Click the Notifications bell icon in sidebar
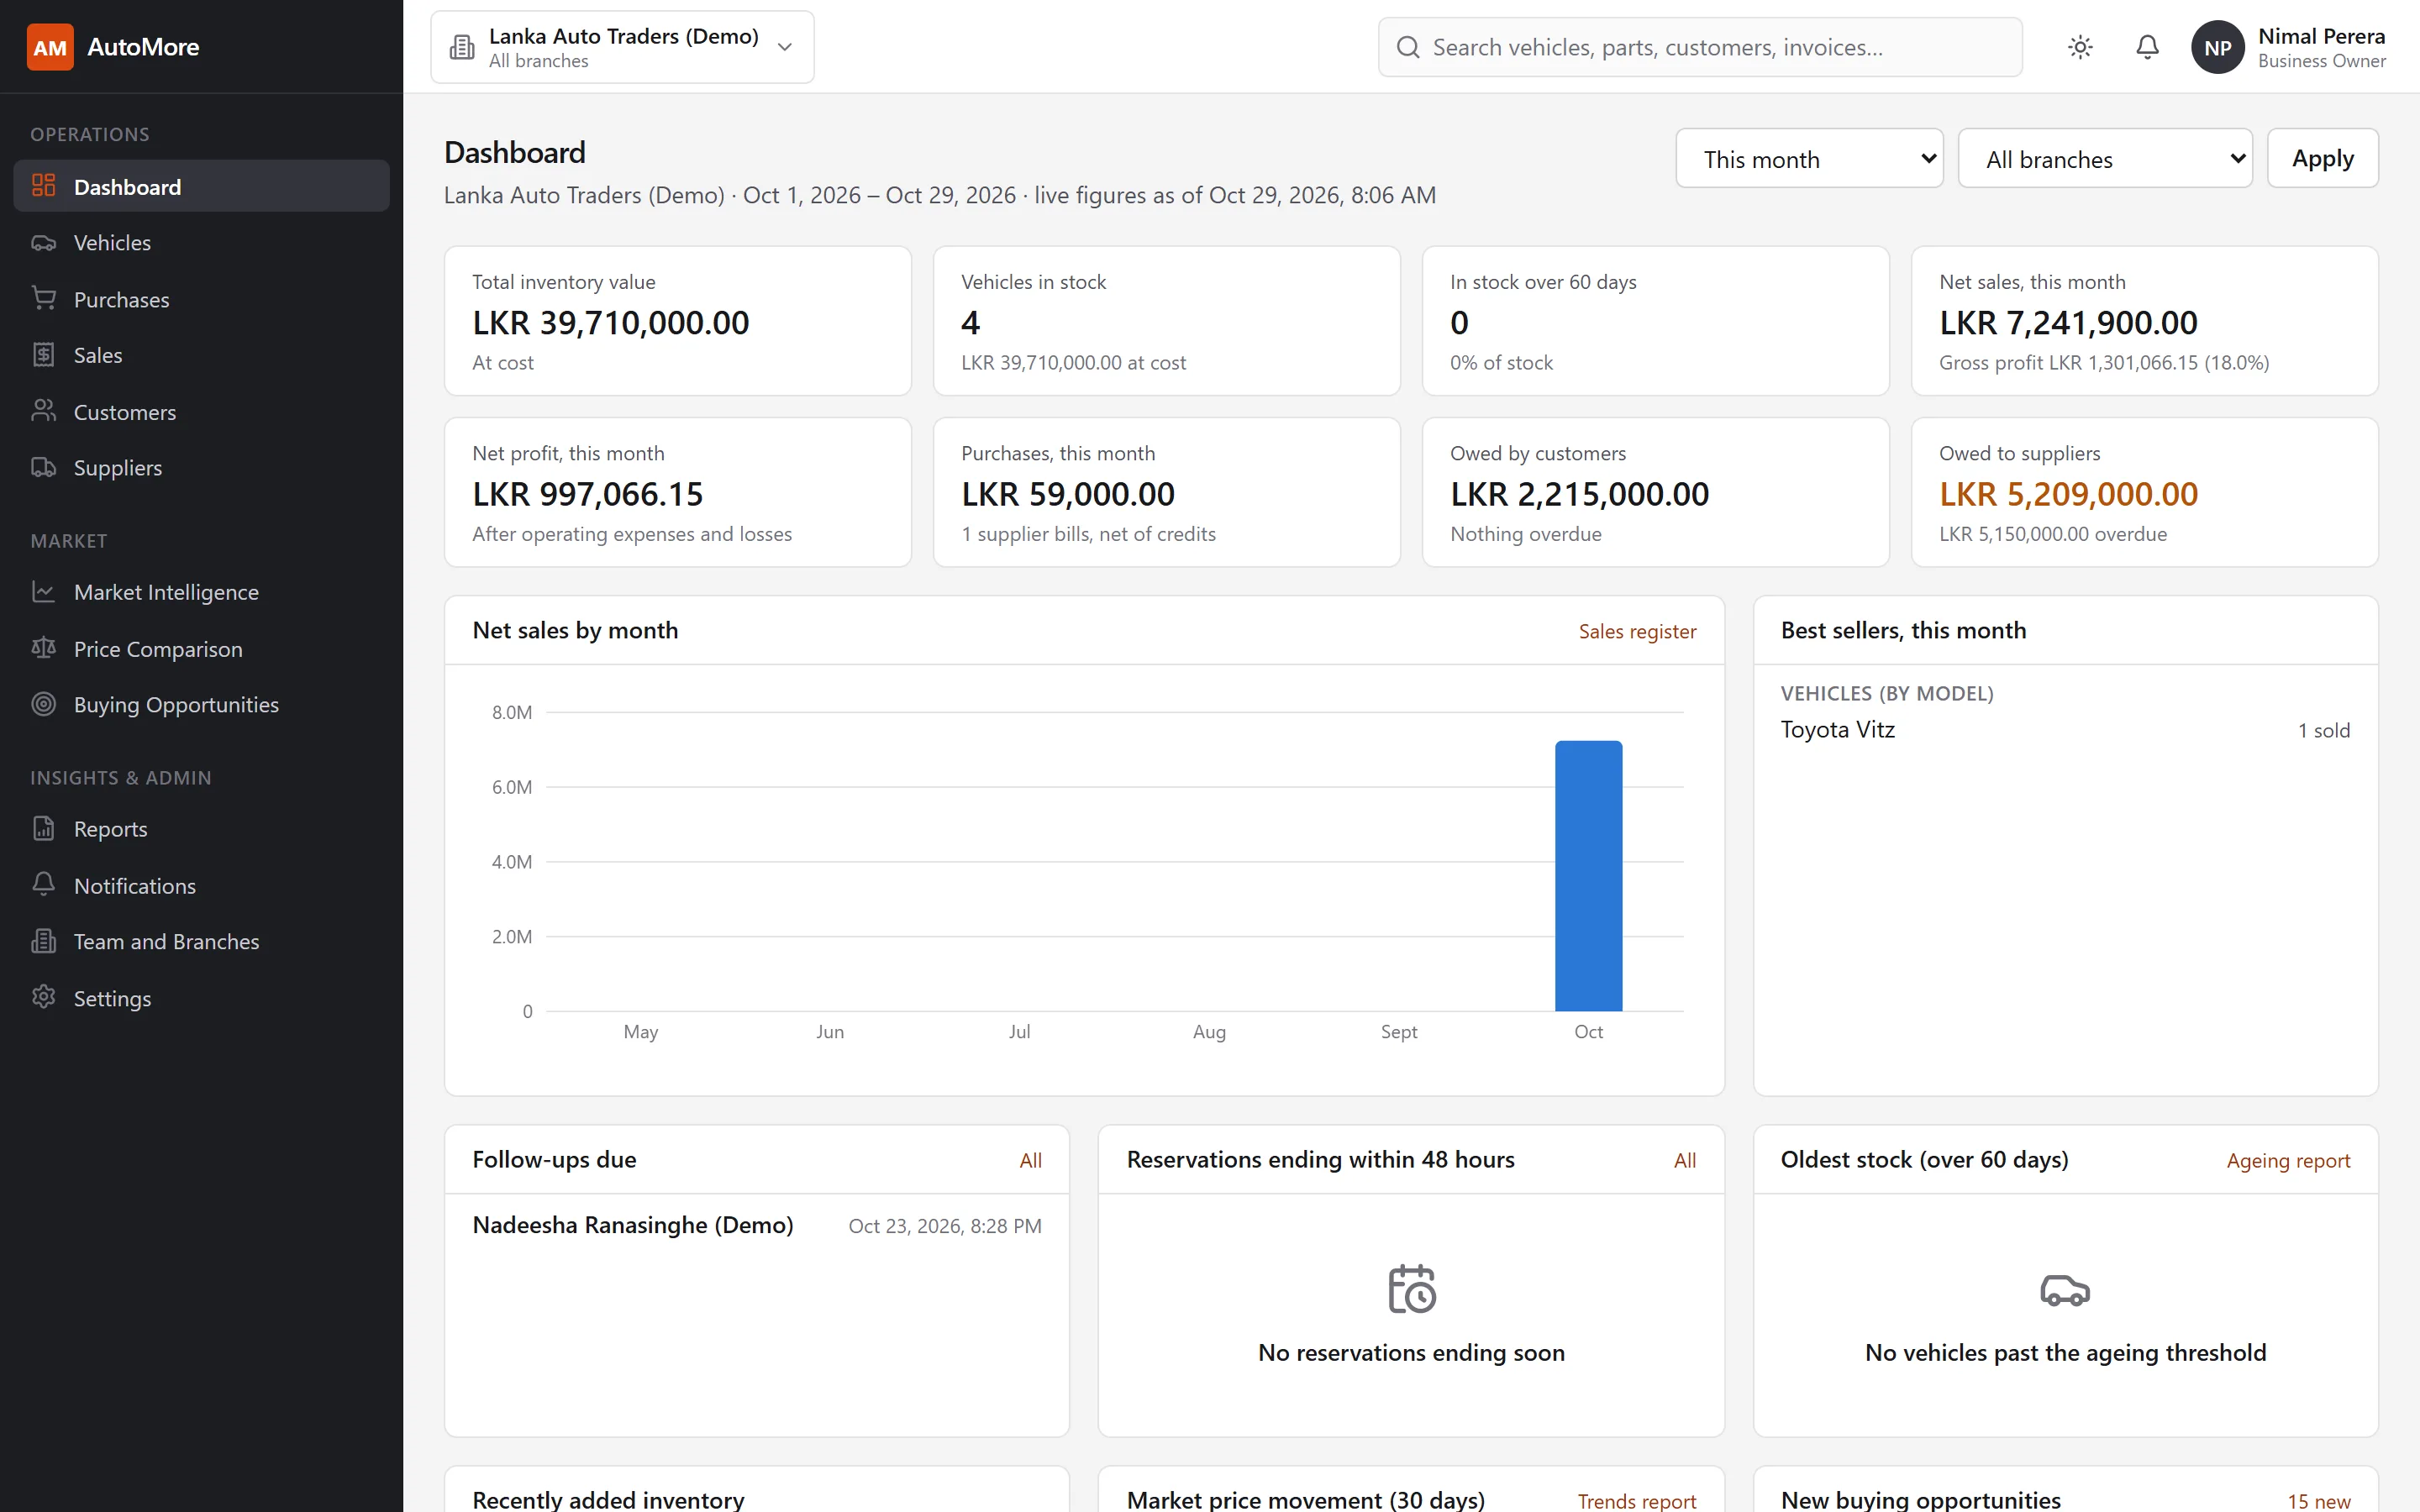Screen dimensions: 2420x1512 click(43, 885)
